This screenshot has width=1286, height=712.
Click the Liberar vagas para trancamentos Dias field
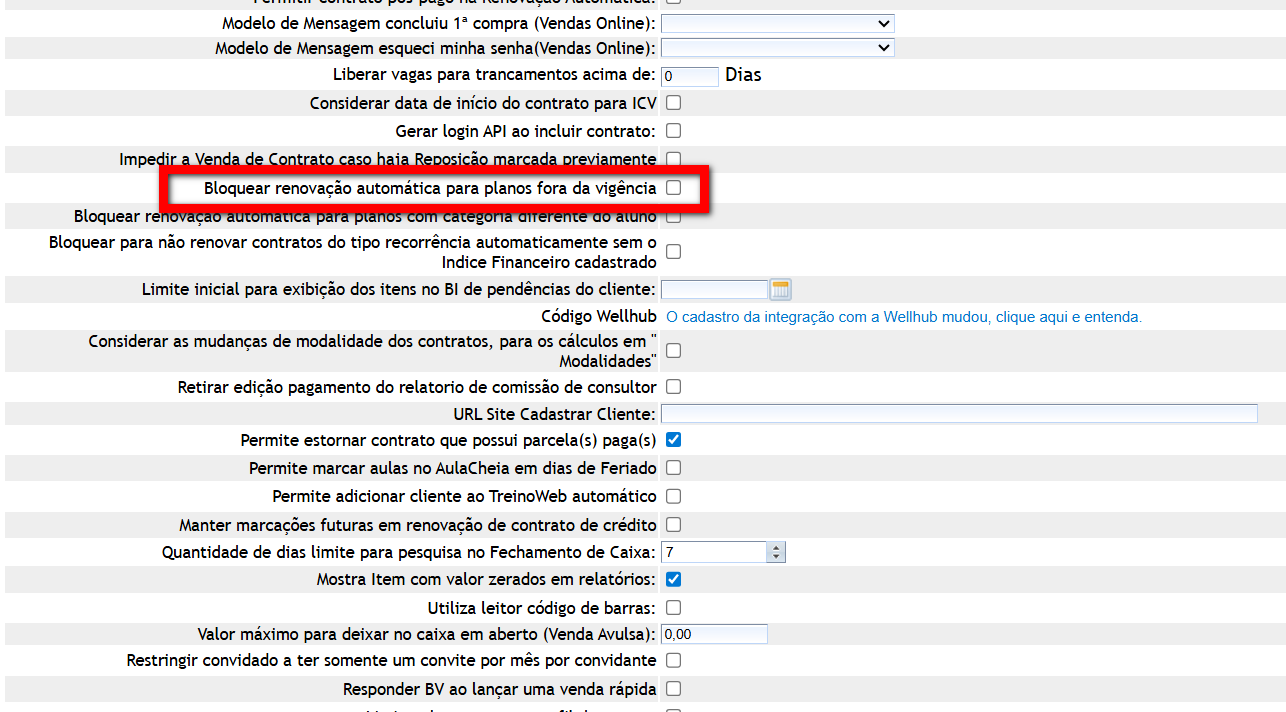coord(690,76)
